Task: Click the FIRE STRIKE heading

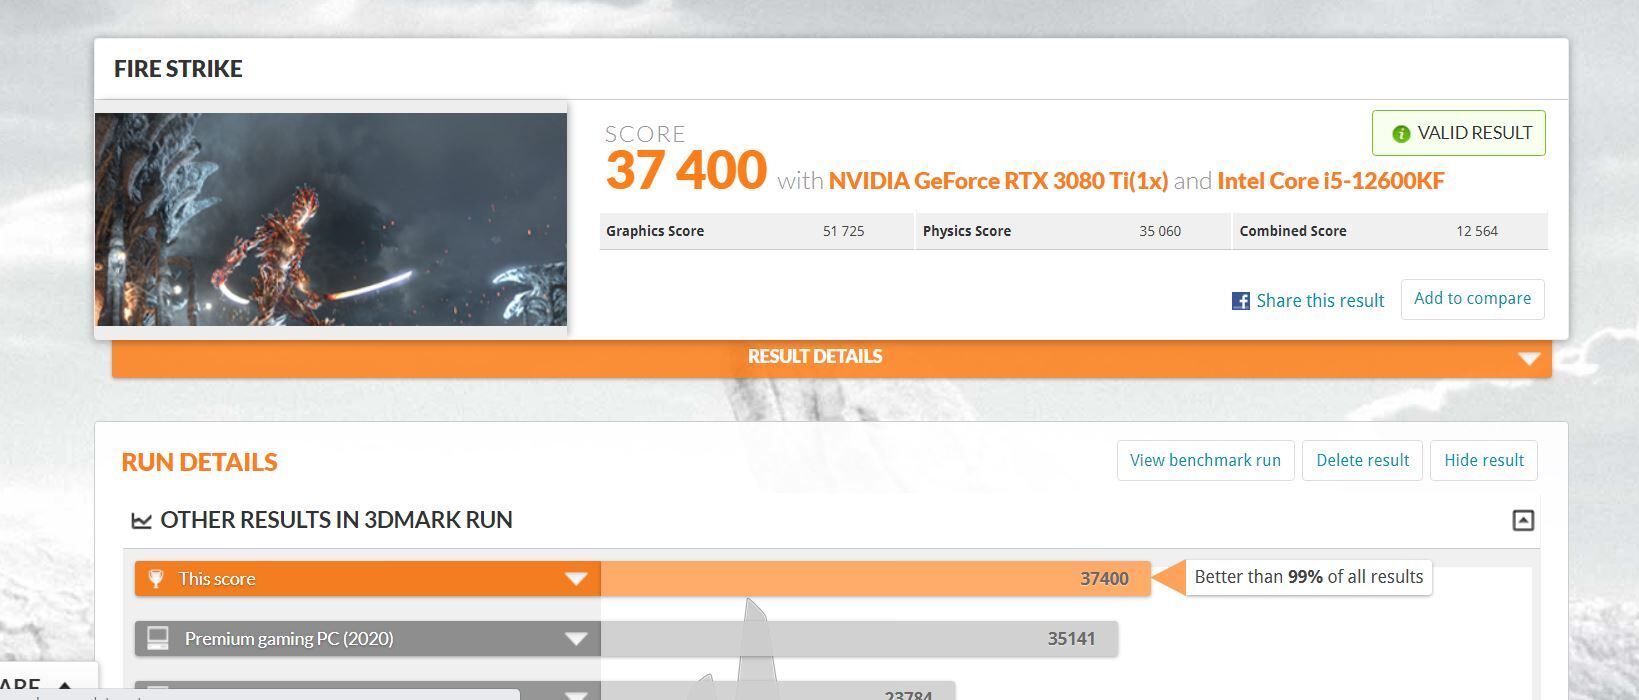Action: click(x=178, y=69)
